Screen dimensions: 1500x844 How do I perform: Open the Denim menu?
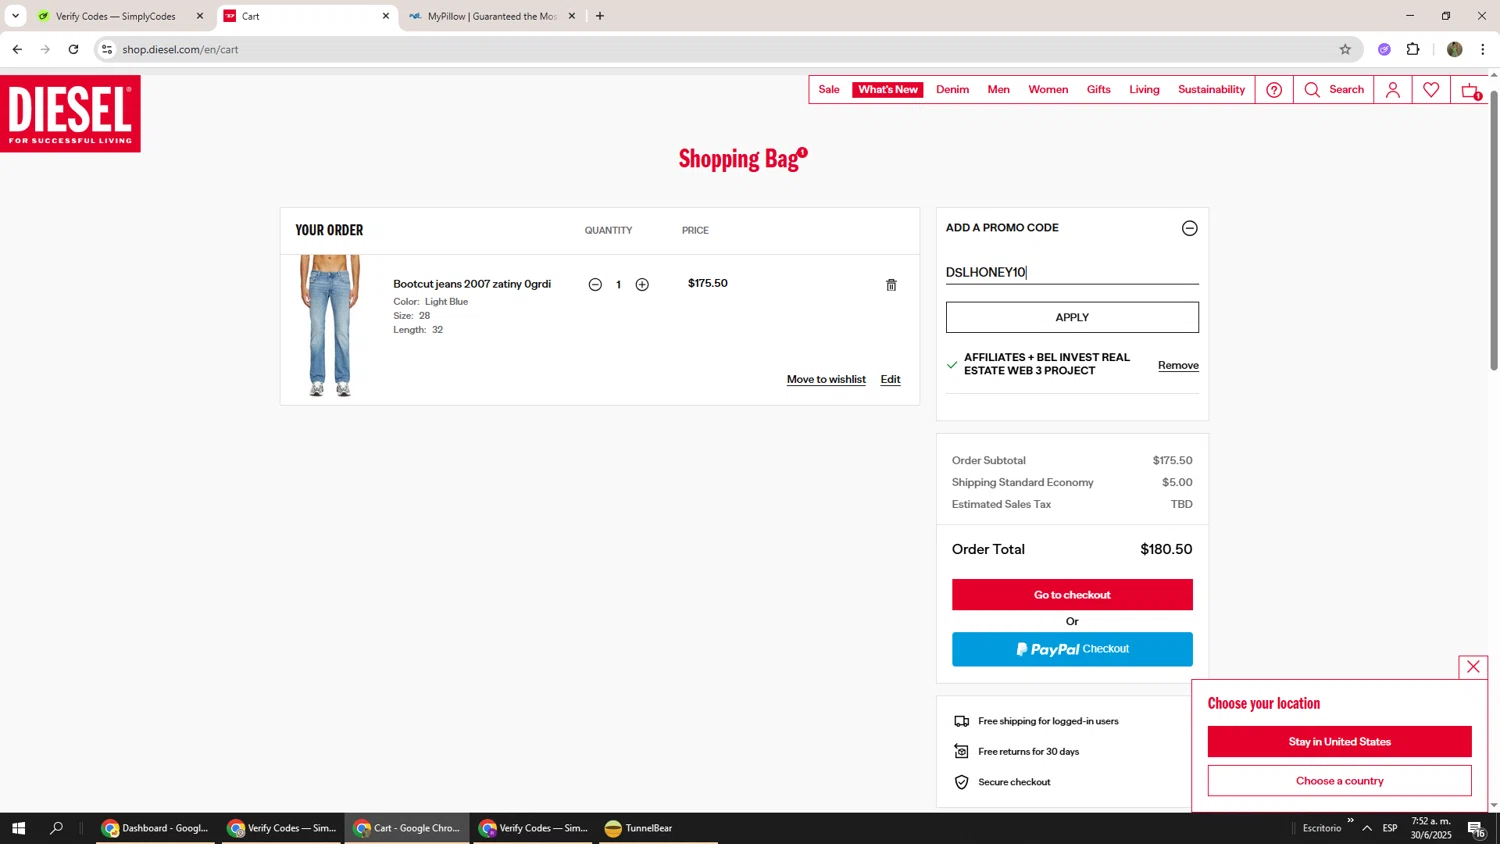tap(952, 90)
